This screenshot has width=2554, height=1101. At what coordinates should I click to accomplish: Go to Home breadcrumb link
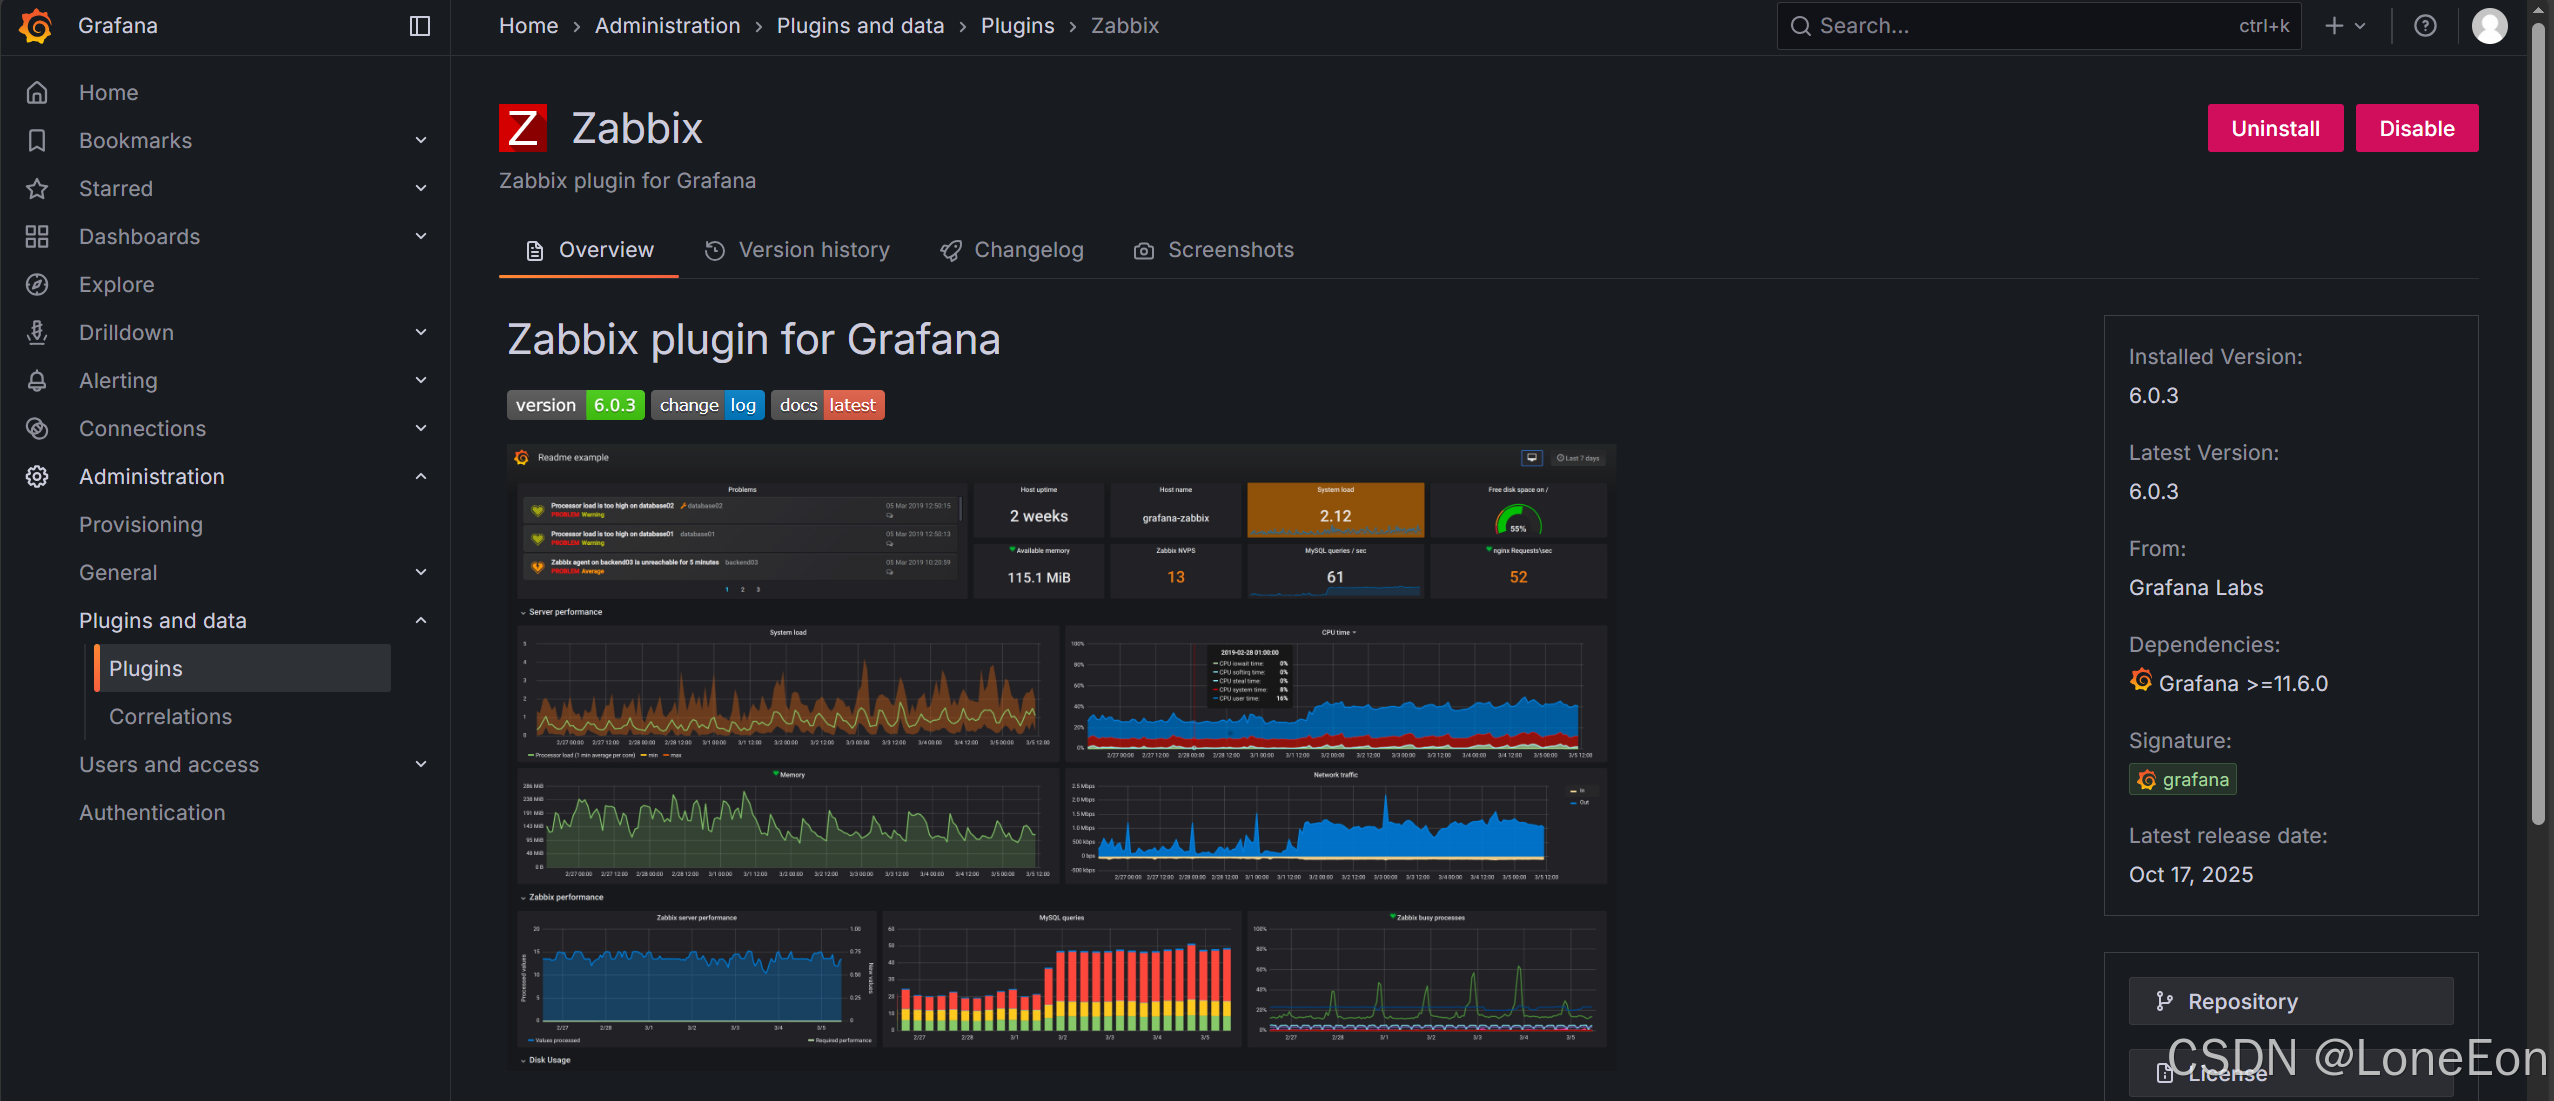tap(529, 26)
